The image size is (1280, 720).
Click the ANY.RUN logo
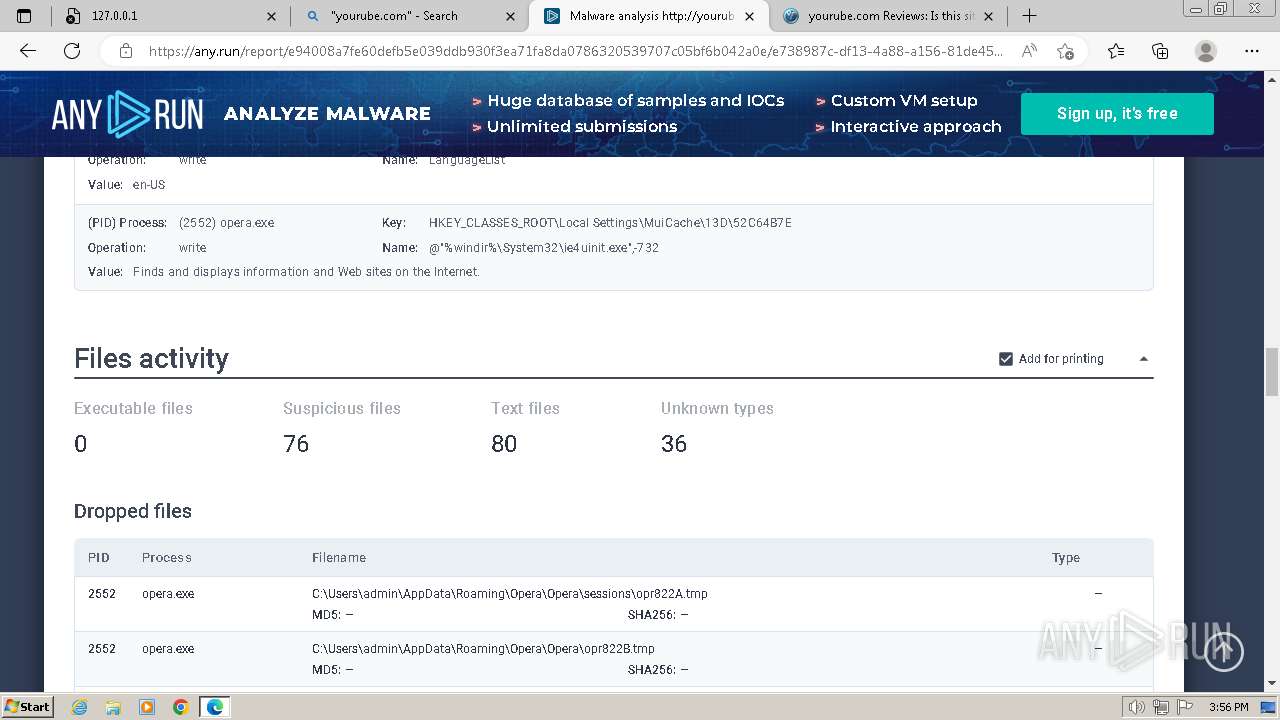[x=127, y=114]
